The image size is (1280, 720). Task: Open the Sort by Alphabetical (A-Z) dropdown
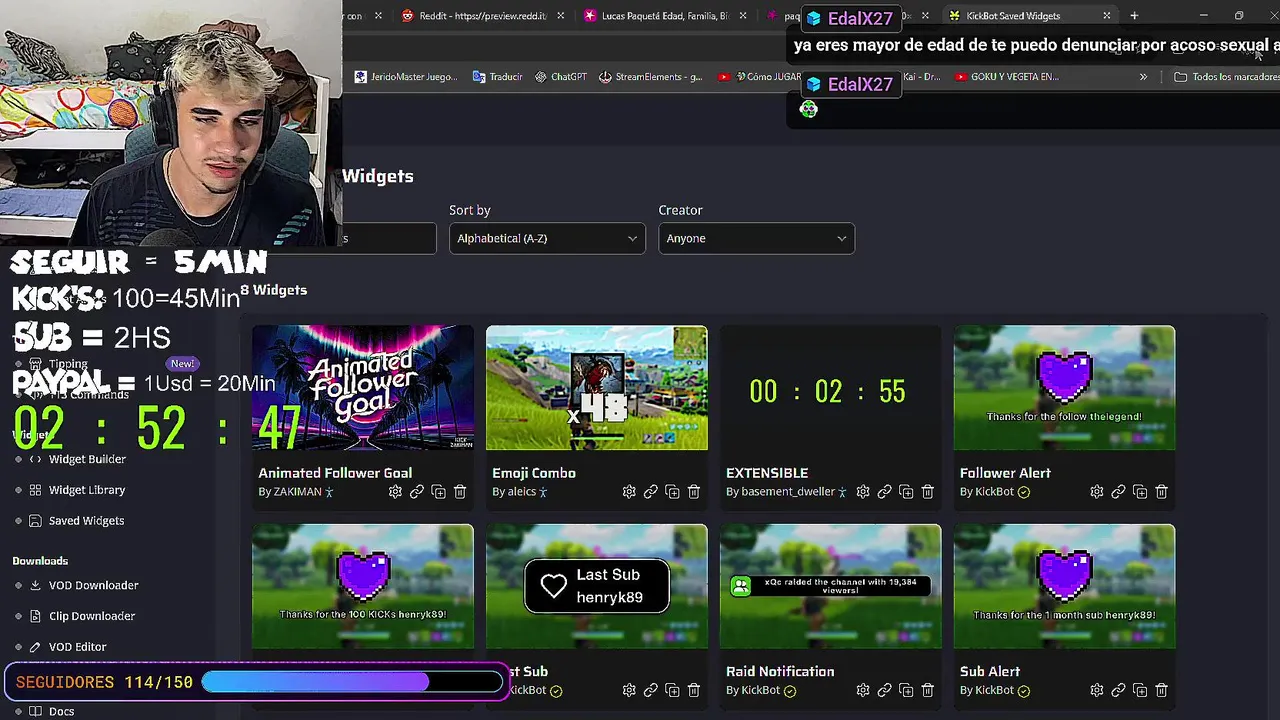547,238
